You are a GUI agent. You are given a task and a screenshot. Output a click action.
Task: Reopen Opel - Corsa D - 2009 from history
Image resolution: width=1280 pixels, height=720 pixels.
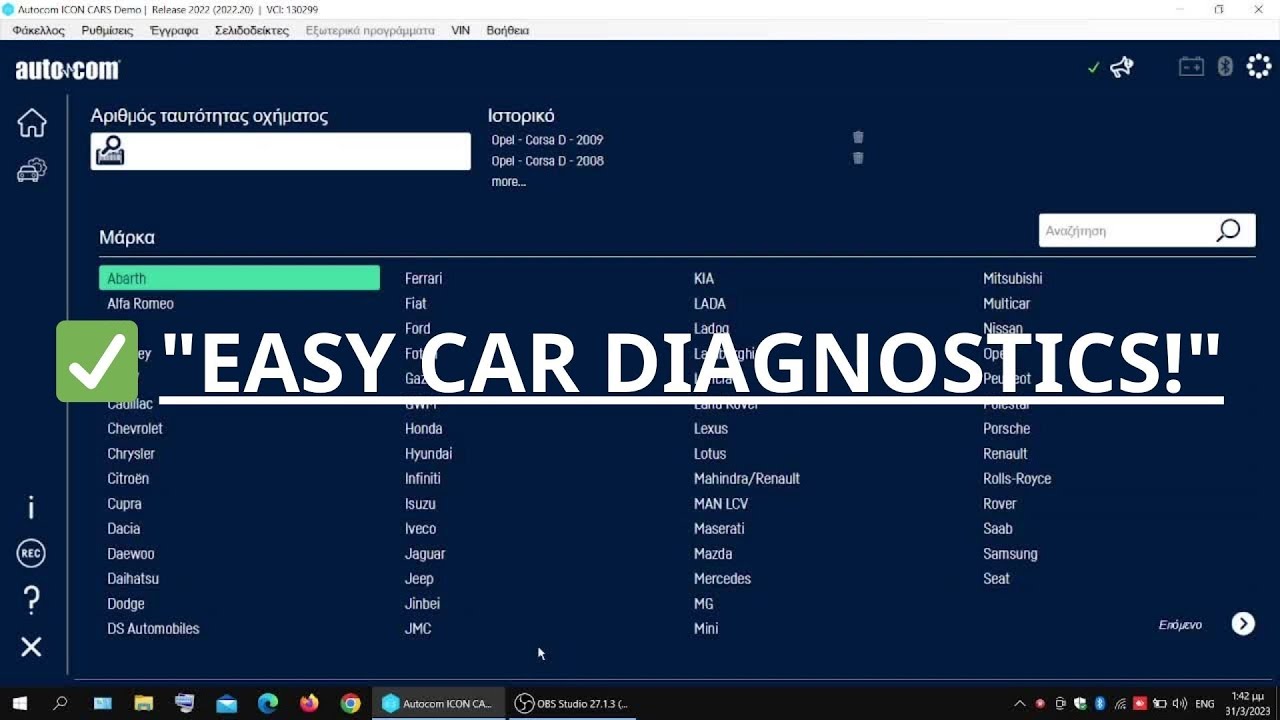547,140
